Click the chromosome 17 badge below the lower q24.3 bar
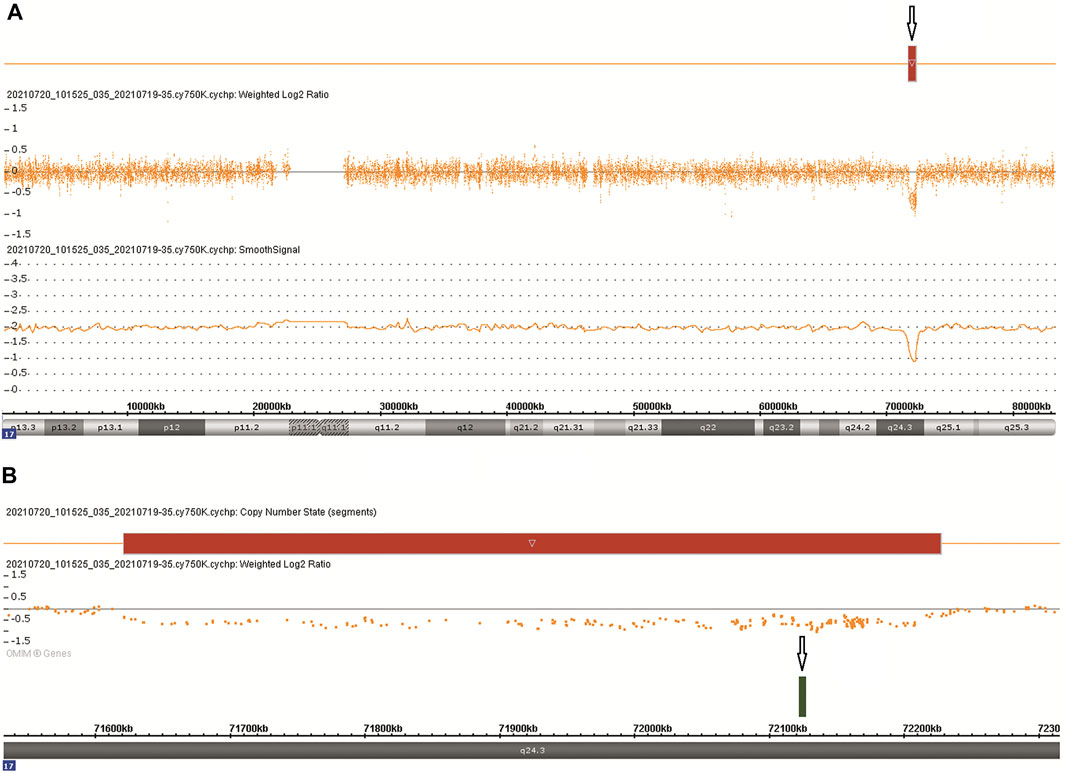 [x=9, y=766]
